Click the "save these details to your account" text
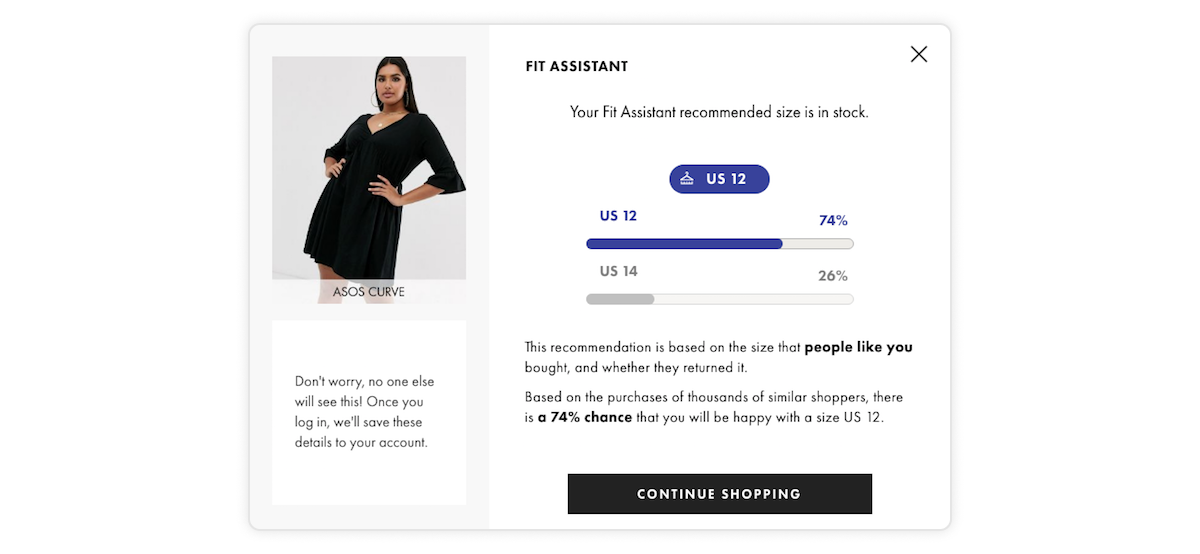Image resolution: width=1200 pixels, height=554 pixels. 360,432
